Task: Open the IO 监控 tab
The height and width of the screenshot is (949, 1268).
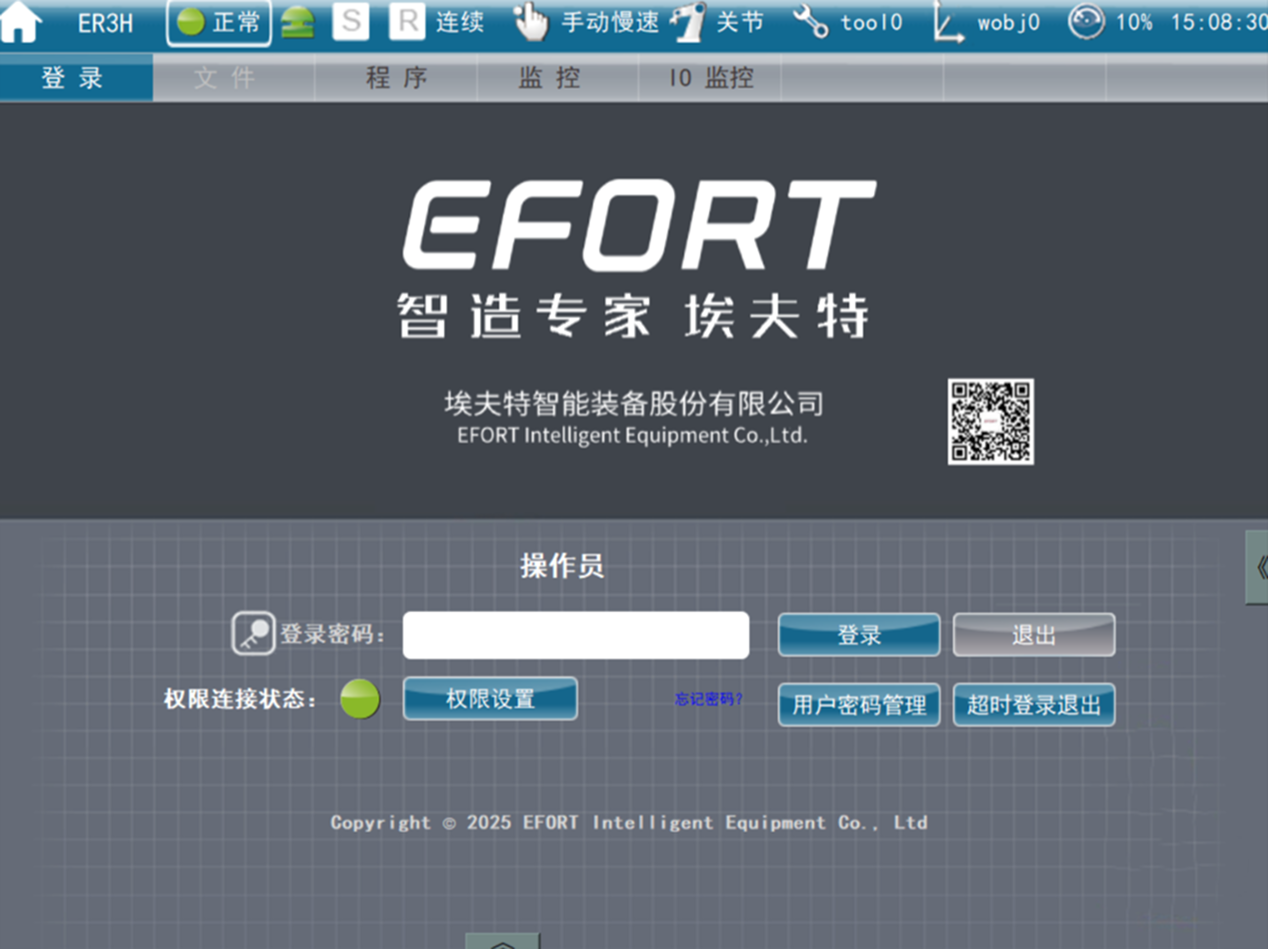Action: [710, 77]
